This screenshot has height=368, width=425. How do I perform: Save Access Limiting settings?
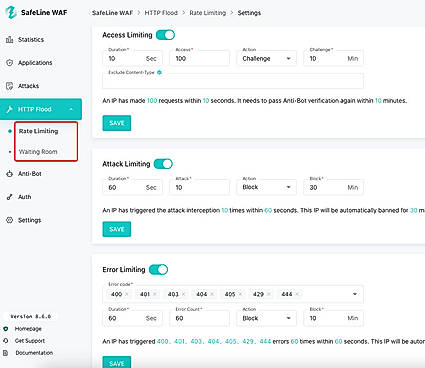tap(117, 123)
